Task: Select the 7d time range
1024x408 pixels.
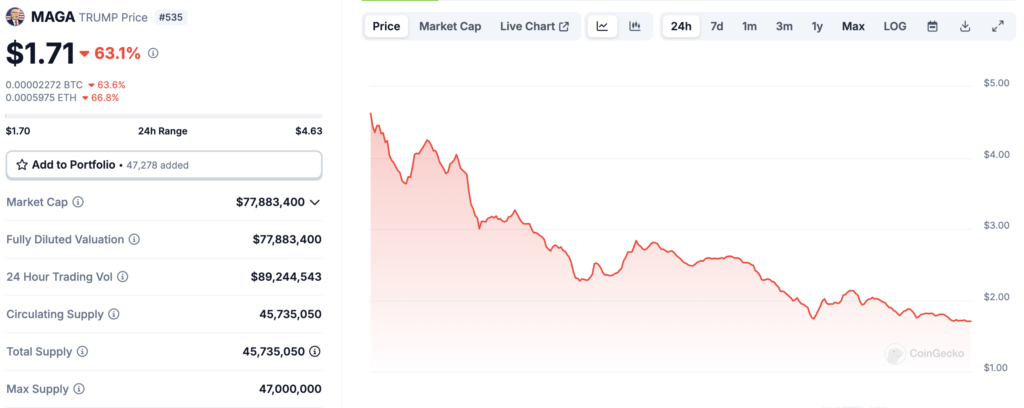Action: pos(716,27)
